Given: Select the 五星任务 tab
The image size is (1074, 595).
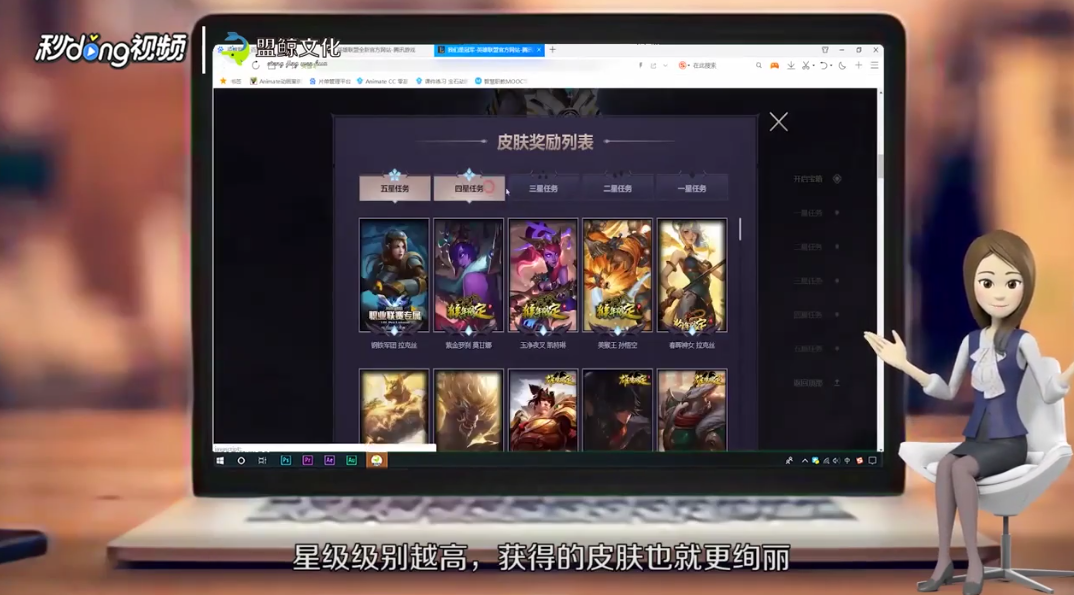Looking at the screenshot, I should (x=395, y=188).
